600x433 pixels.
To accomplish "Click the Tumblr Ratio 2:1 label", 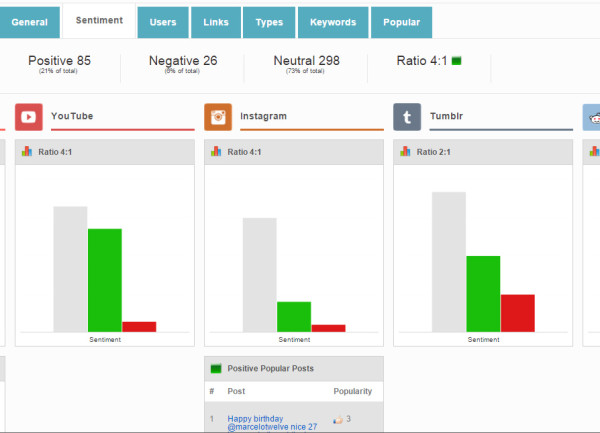I will click(x=434, y=152).
